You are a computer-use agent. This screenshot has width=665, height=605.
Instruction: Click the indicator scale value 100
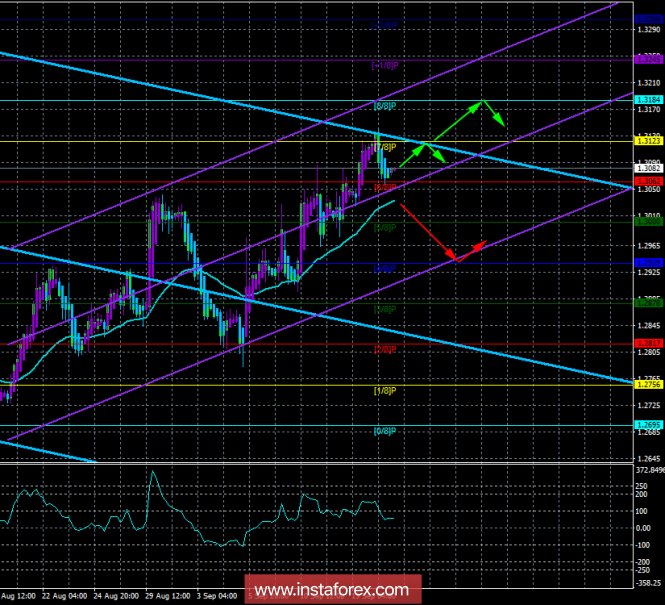tap(644, 511)
